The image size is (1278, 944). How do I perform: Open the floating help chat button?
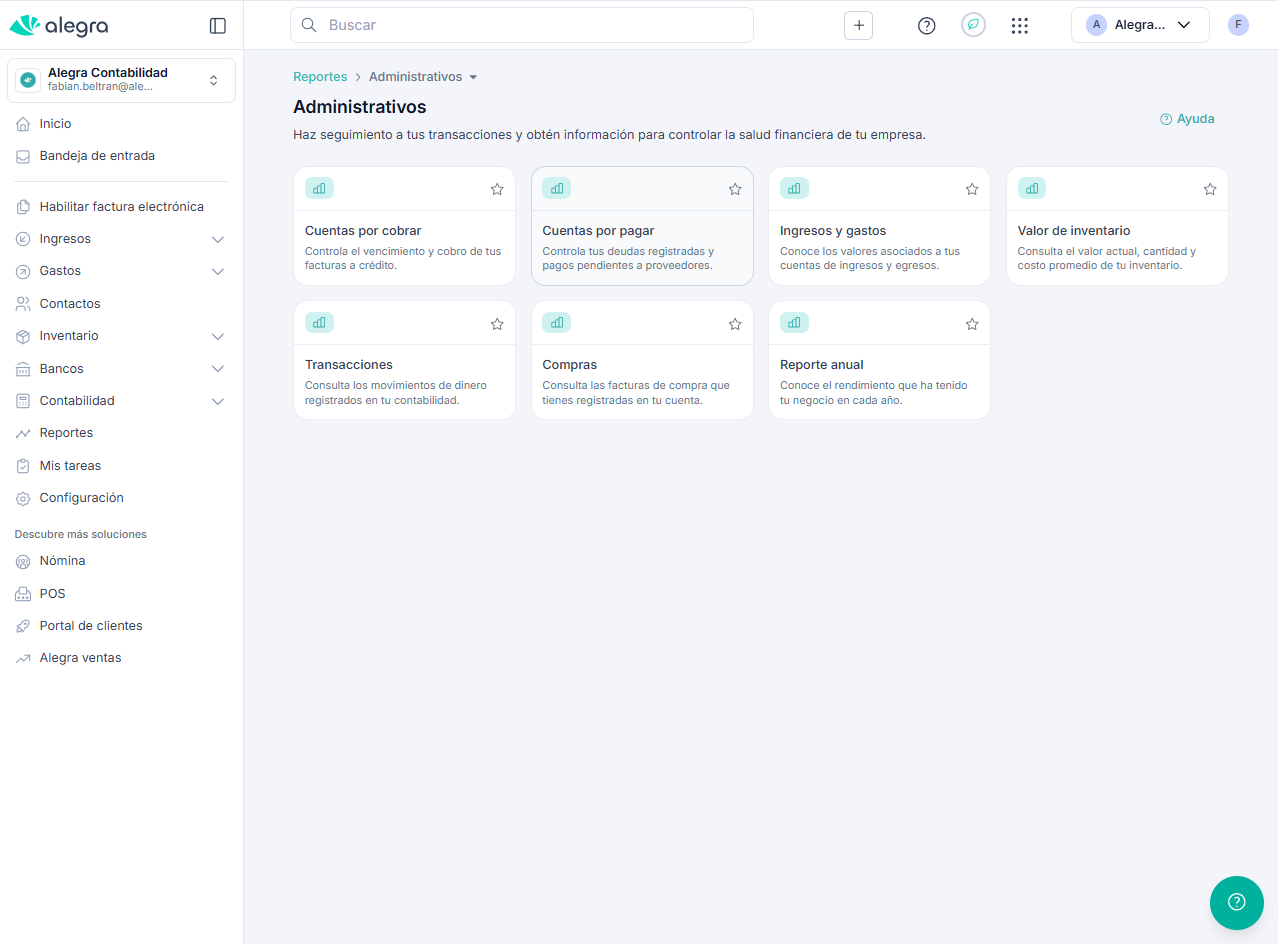tap(1236, 902)
